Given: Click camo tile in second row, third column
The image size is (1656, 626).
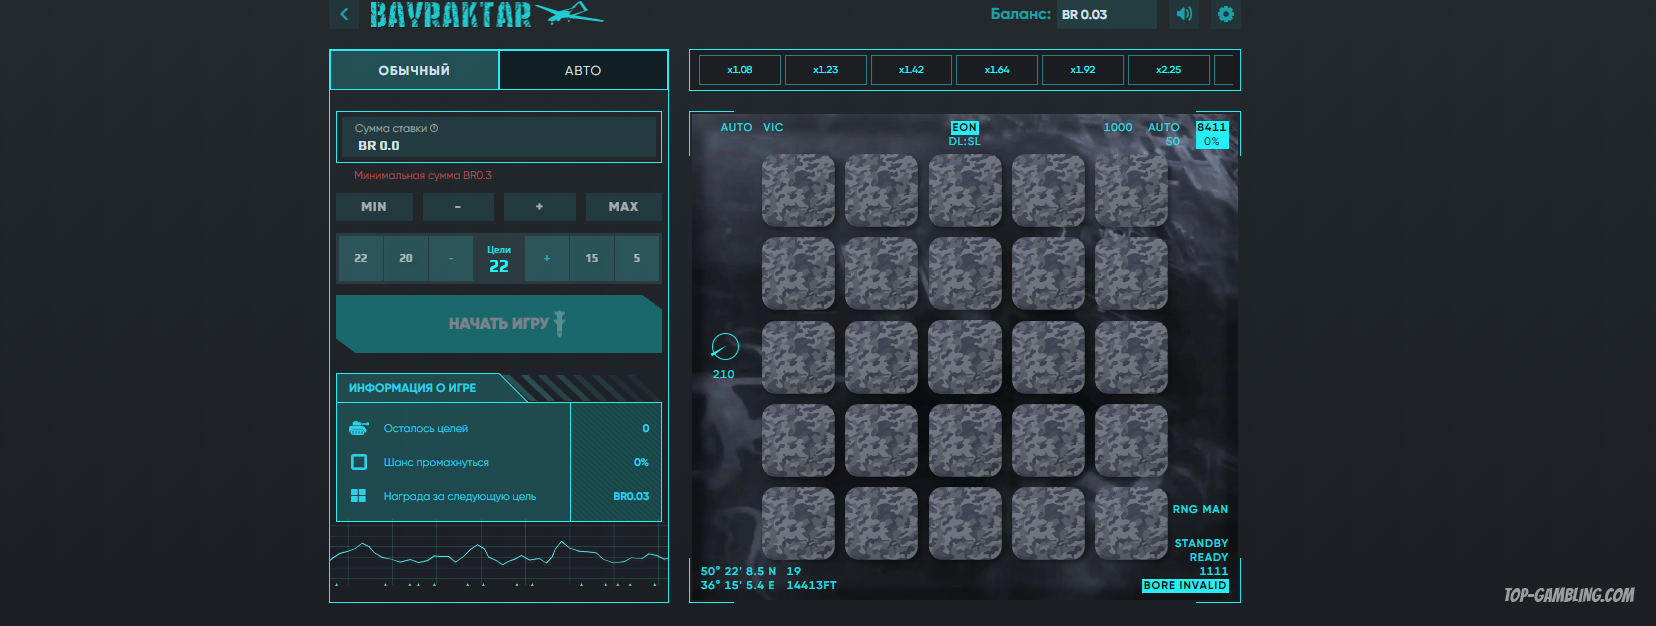Looking at the screenshot, I should pyautogui.click(x=965, y=273).
